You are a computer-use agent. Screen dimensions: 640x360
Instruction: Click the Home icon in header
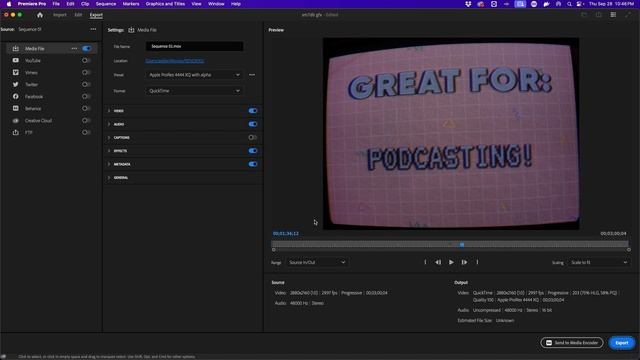tap(40, 15)
